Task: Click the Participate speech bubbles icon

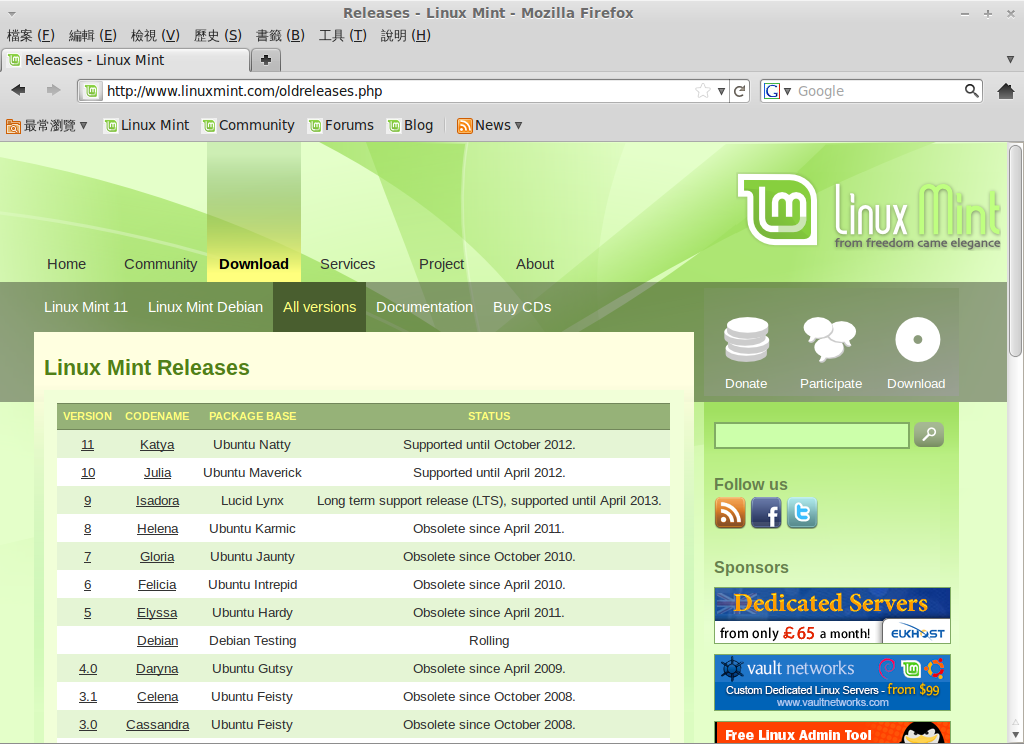Action: [x=829, y=340]
